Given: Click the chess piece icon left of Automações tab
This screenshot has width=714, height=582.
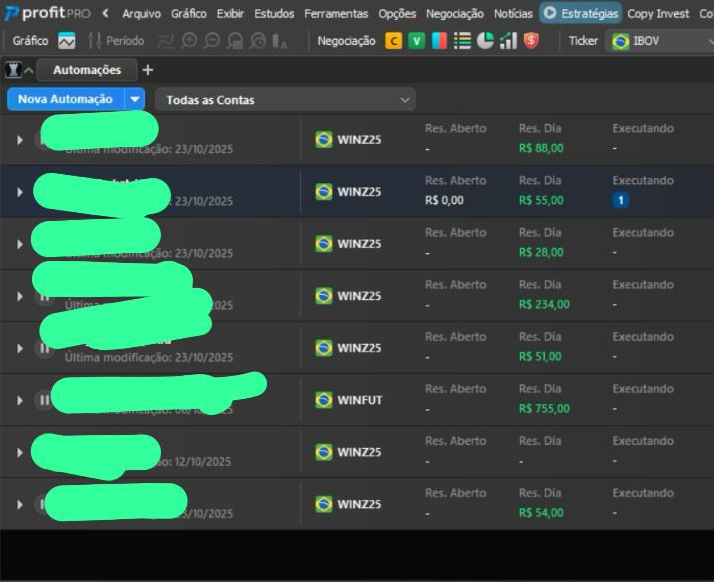Looking at the screenshot, I should point(14,71).
